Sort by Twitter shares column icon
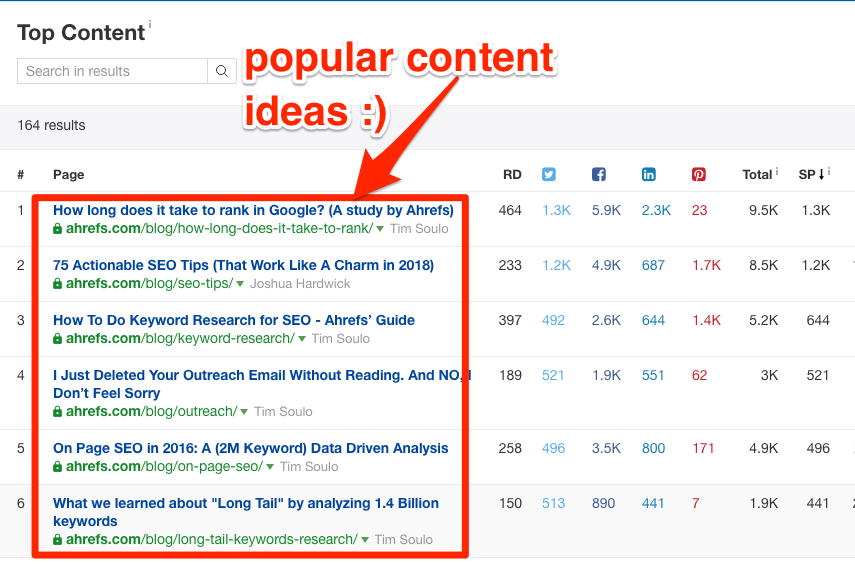The image size is (855, 564). click(549, 175)
